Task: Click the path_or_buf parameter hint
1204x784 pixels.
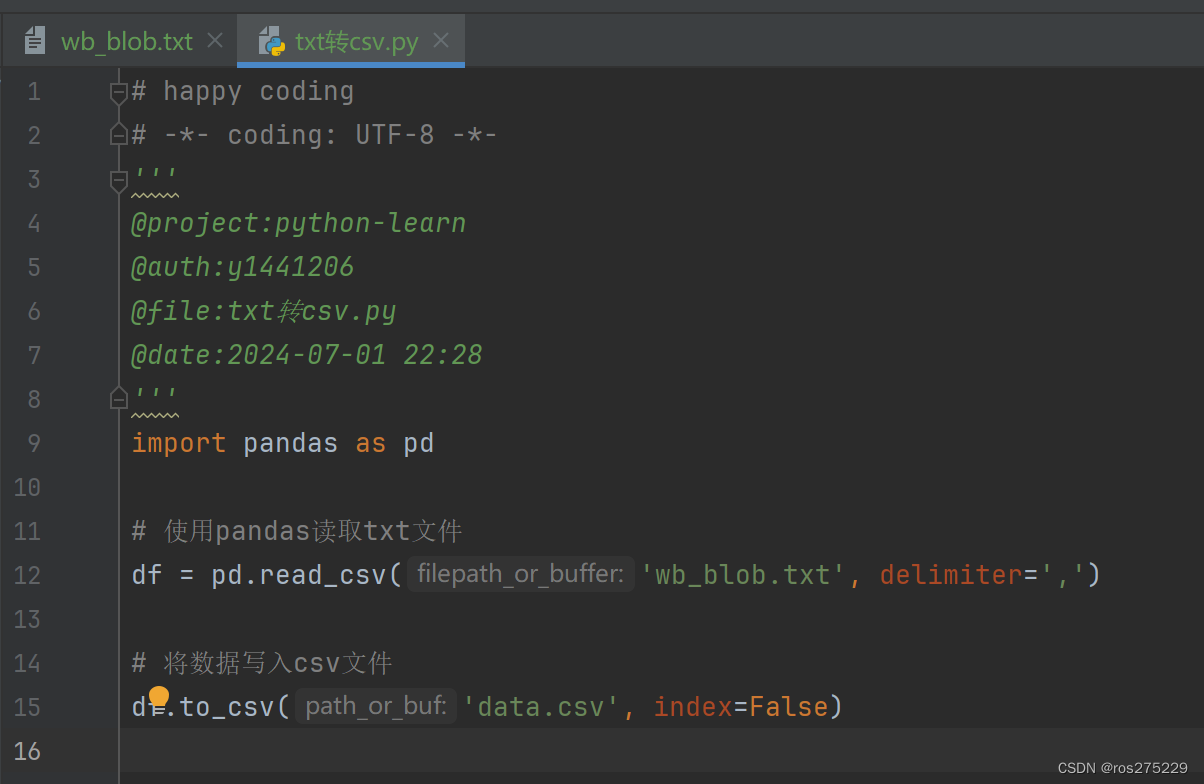Action: pos(376,706)
